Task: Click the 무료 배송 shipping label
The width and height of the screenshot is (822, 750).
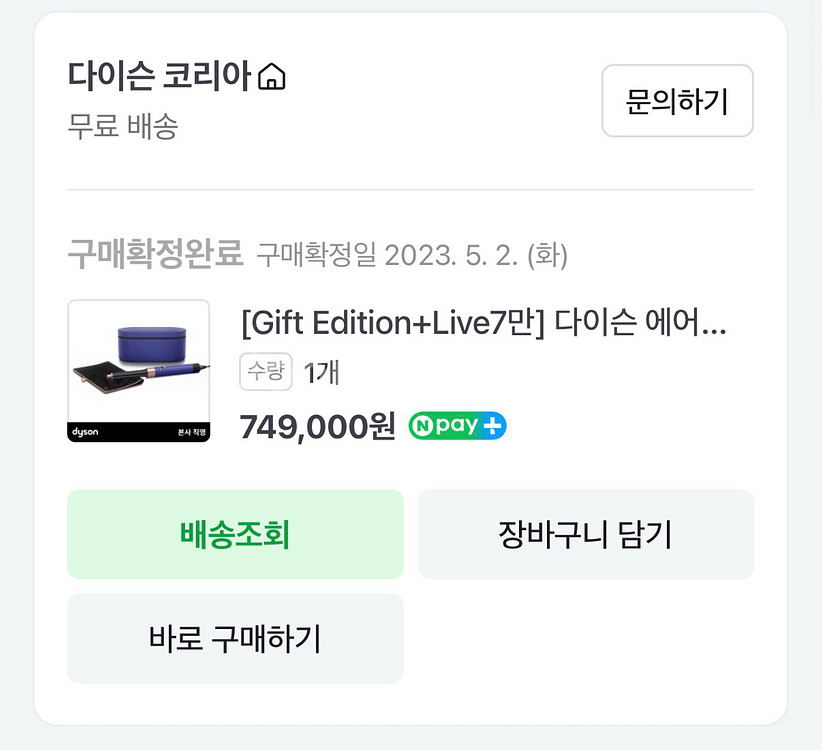Action: (x=123, y=127)
